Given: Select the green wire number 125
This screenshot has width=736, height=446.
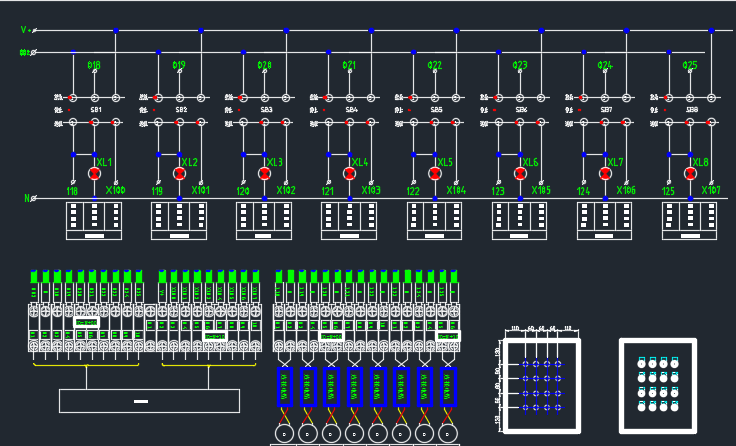Looking at the screenshot, I should [x=669, y=191].
